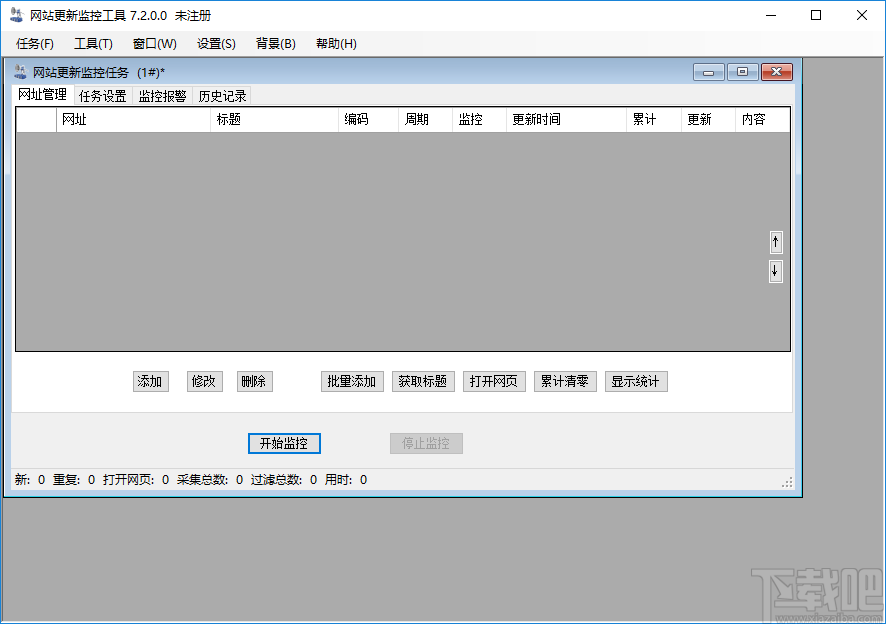Viewport: 886px width, 624px height.
Task: Click the move-down arrow beside the task list
Action: click(x=775, y=270)
